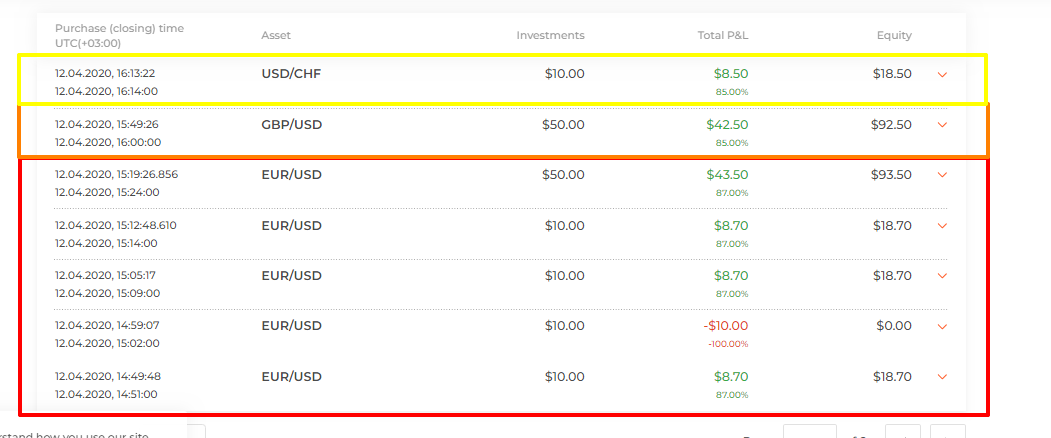Click the Investments column header
Screen dimensions: 1051x438
550,36
